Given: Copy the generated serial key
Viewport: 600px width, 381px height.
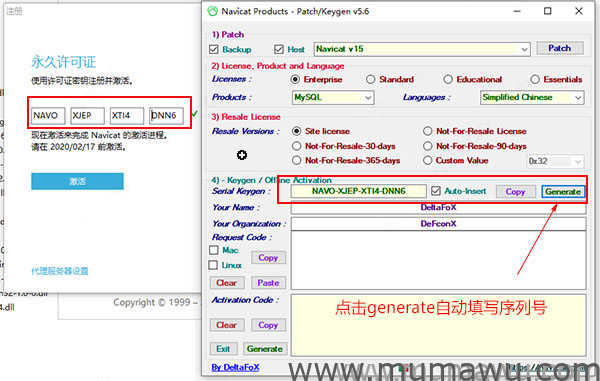Looking at the screenshot, I should coord(515,192).
